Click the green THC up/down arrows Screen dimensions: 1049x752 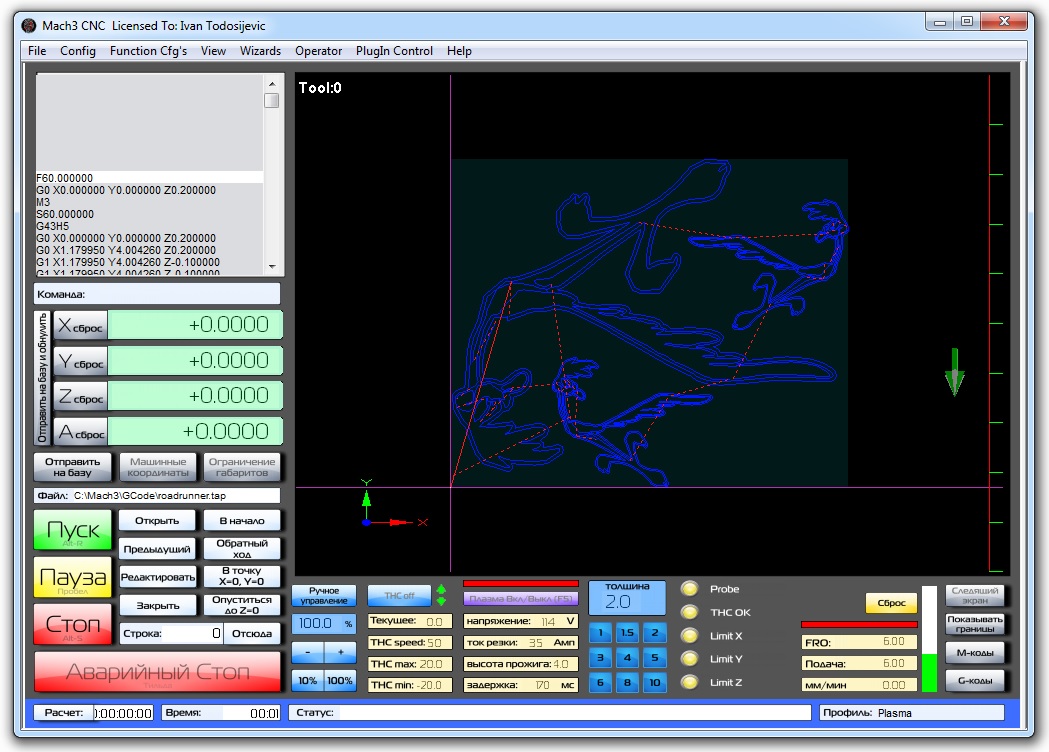pyautogui.click(x=441, y=595)
